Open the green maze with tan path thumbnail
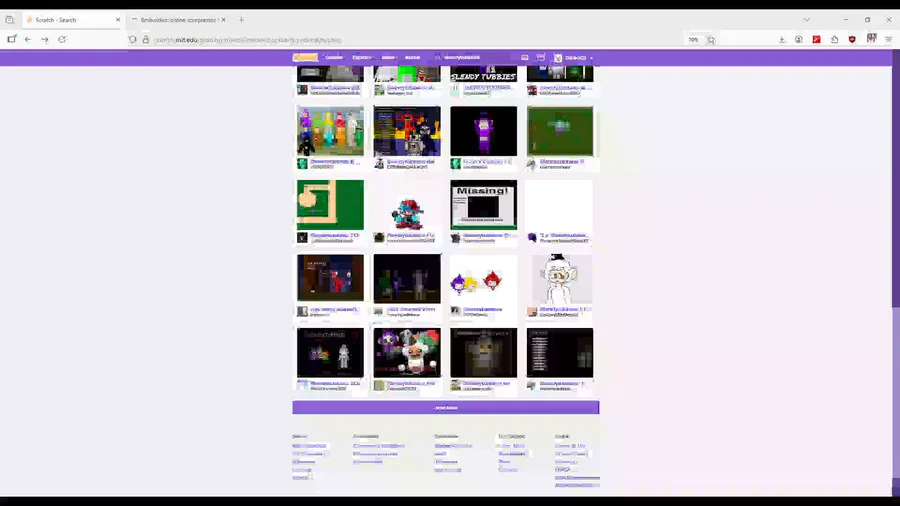The height and width of the screenshot is (506, 900). click(330, 205)
